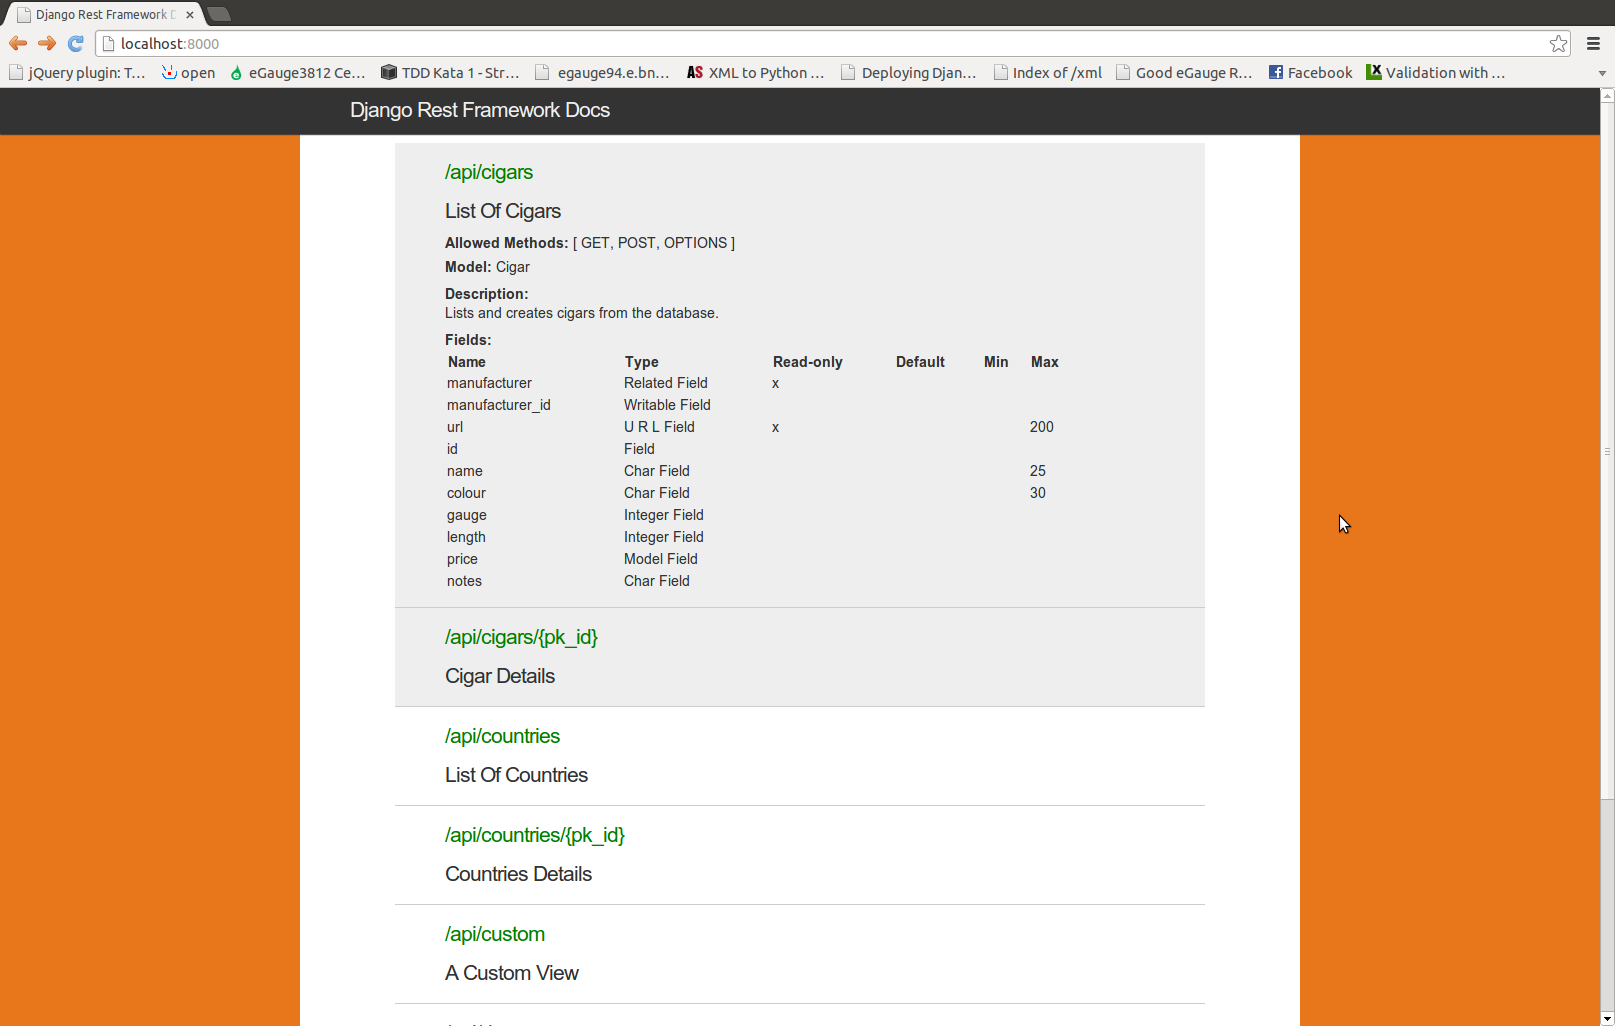Screen dimensions: 1615x1026
Task: Click the Countries Details heading
Action: 518,874
